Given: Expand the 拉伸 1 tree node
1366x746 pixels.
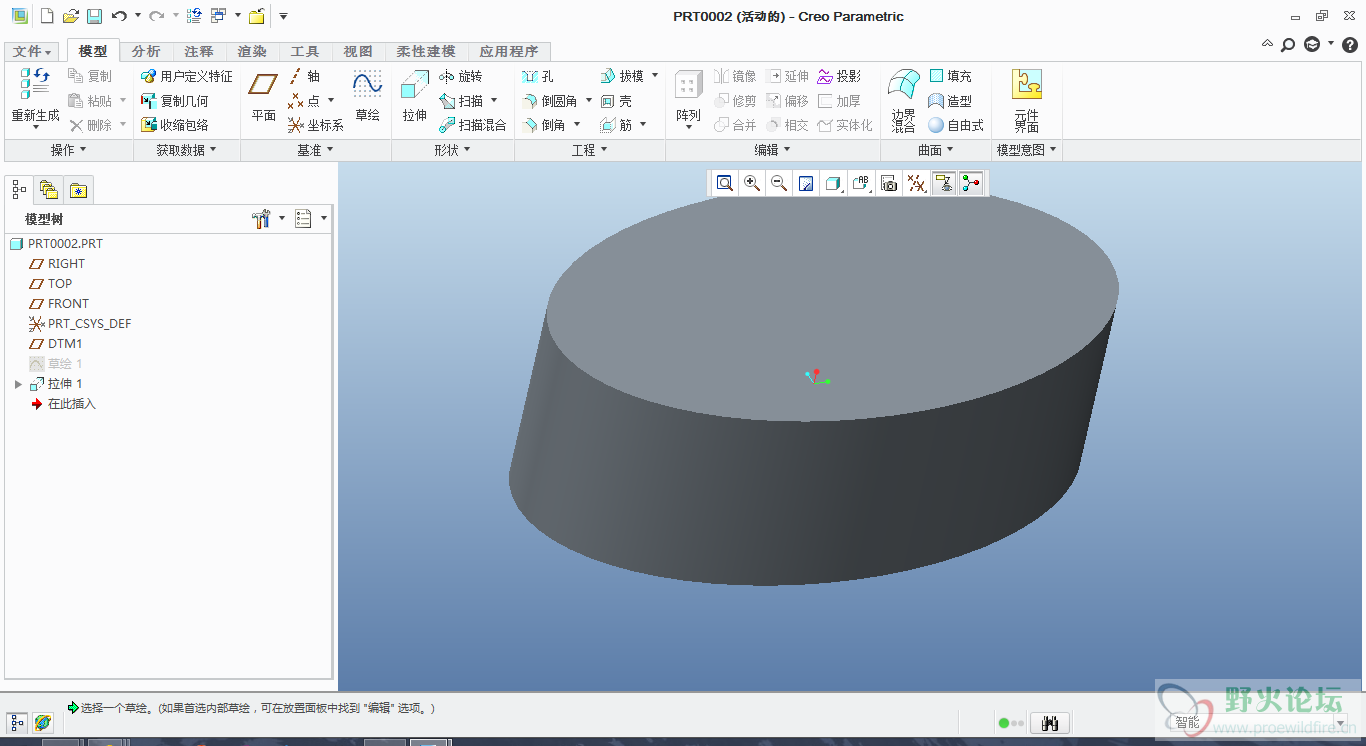Looking at the screenshot, I should click(18, 384).
